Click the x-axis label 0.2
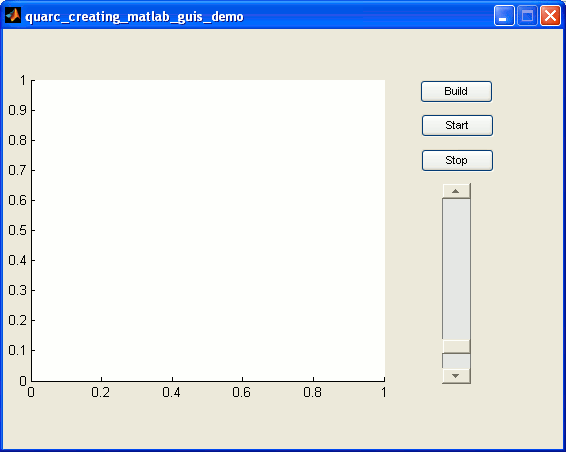The image size is (566, 452). pos(101,392)
